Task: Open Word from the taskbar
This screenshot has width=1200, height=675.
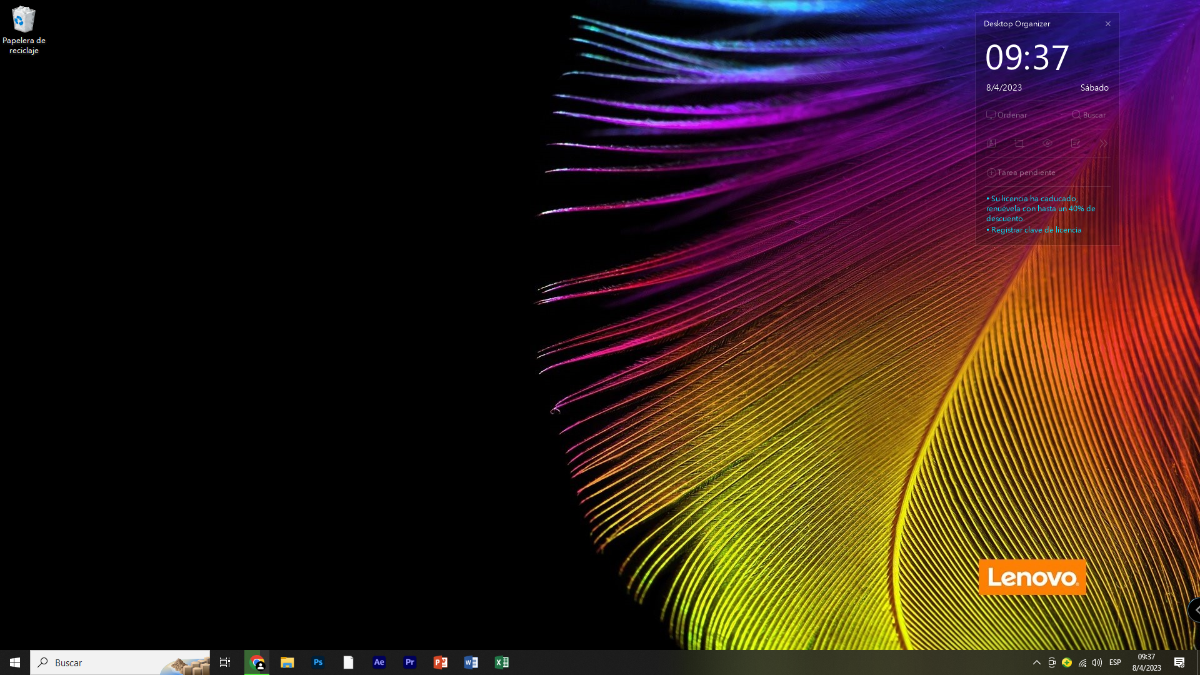Action: click(471, 662)
